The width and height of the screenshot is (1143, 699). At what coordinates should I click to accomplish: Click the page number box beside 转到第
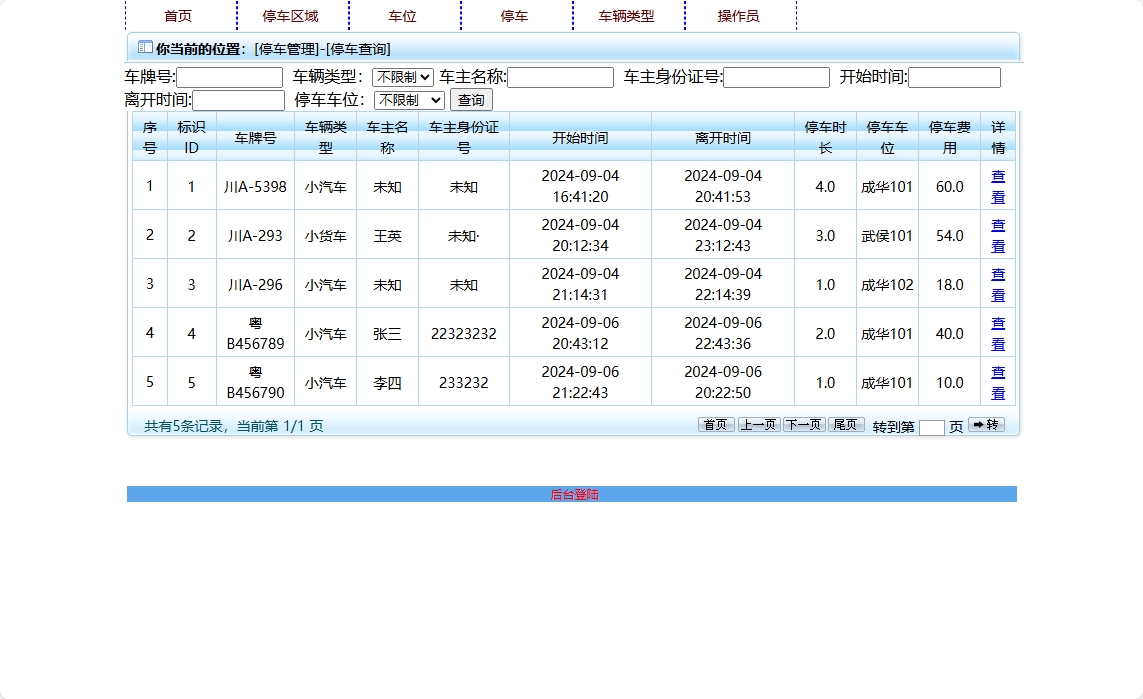[932, 427]
